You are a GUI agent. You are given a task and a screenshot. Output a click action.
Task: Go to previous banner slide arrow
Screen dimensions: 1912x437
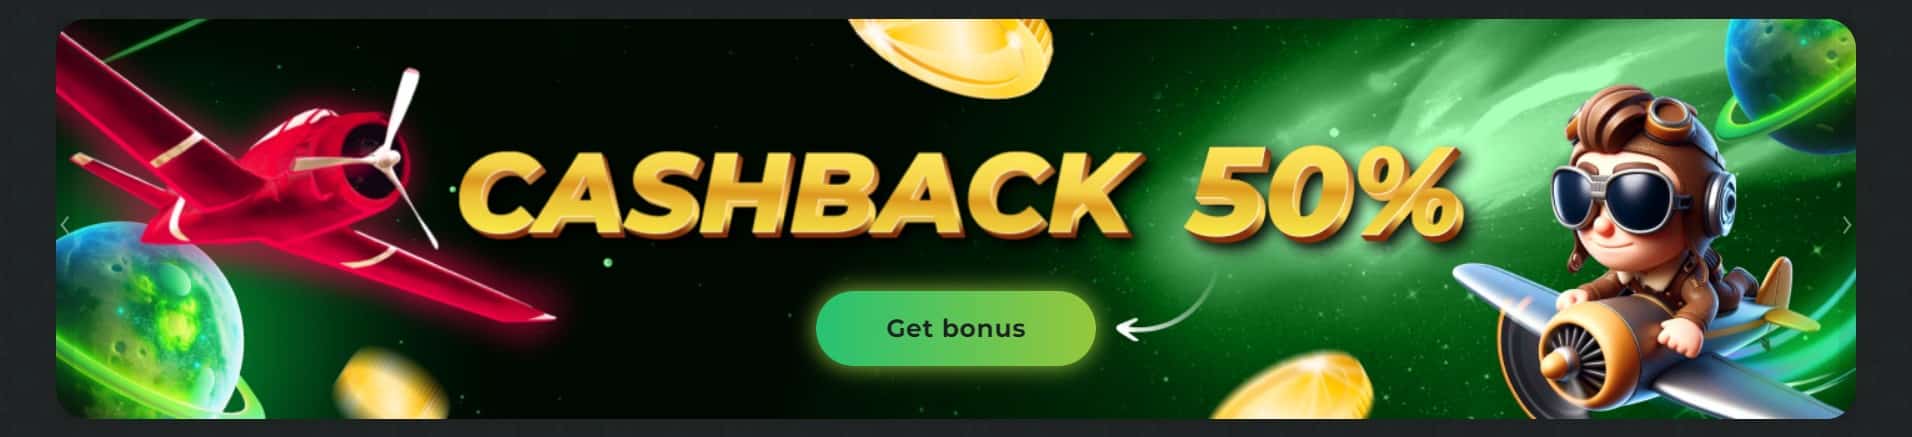66,225
